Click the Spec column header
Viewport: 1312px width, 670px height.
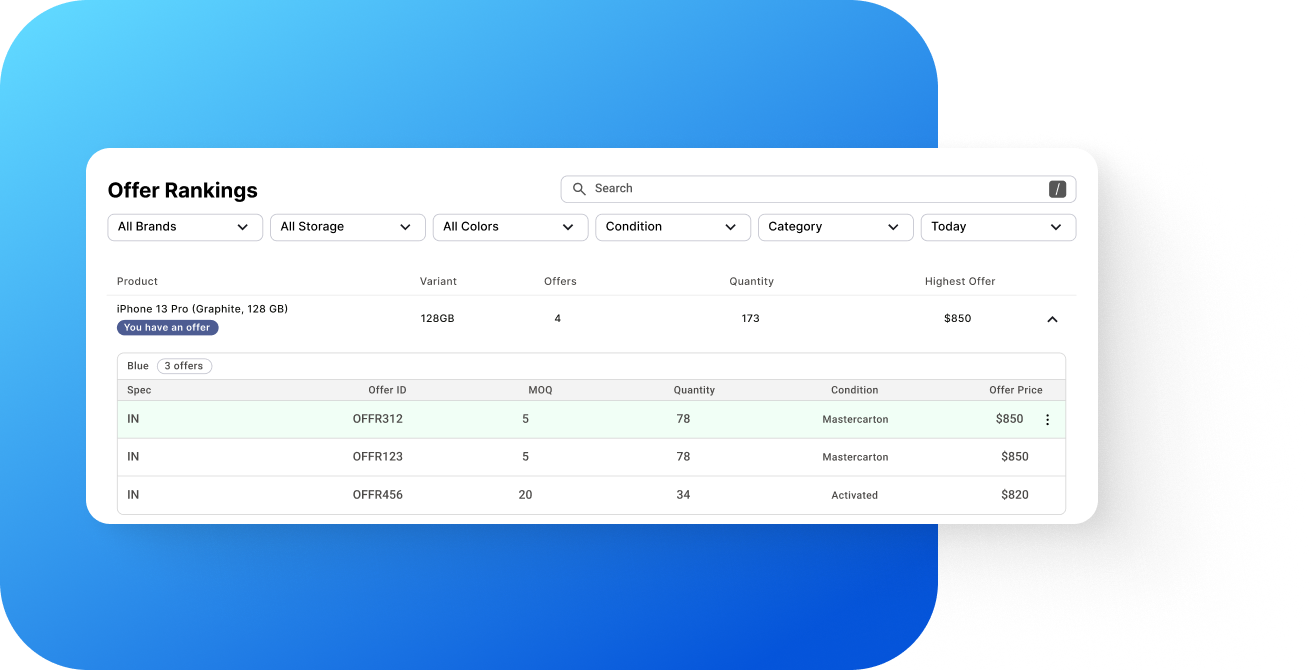139,390
